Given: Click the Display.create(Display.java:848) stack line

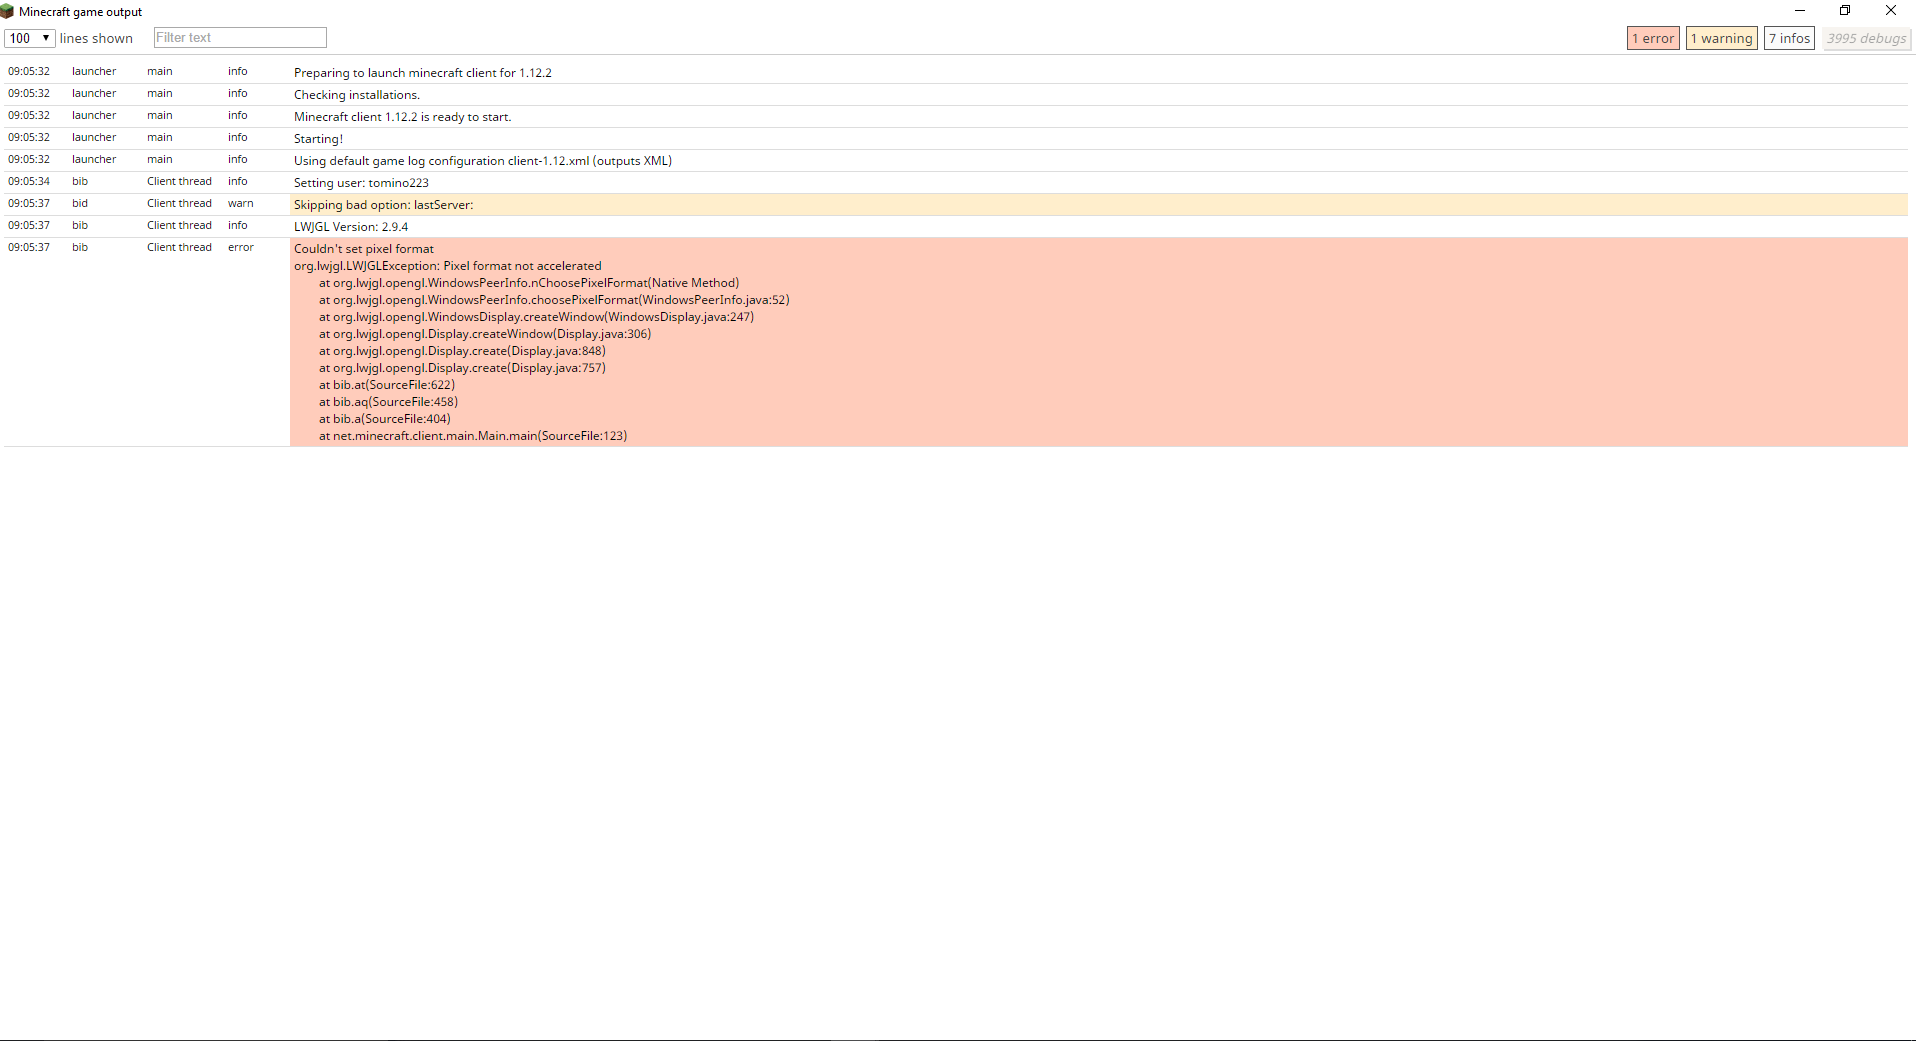Looking at the screenshot, I should pyautogui.click(x=462, y=351).
